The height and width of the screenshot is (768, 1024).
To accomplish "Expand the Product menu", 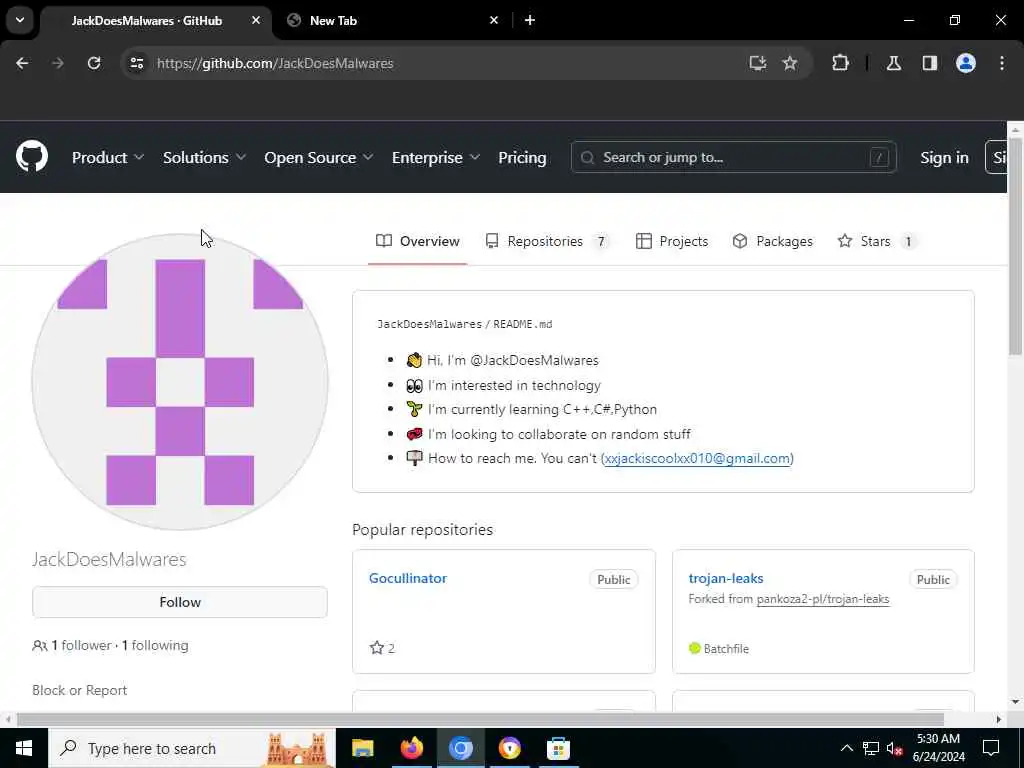I will point(108,157).
